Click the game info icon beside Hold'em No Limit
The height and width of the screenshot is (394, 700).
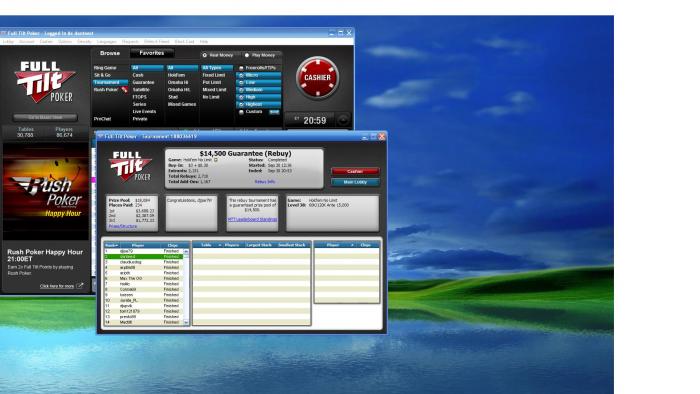pos(216,160)
